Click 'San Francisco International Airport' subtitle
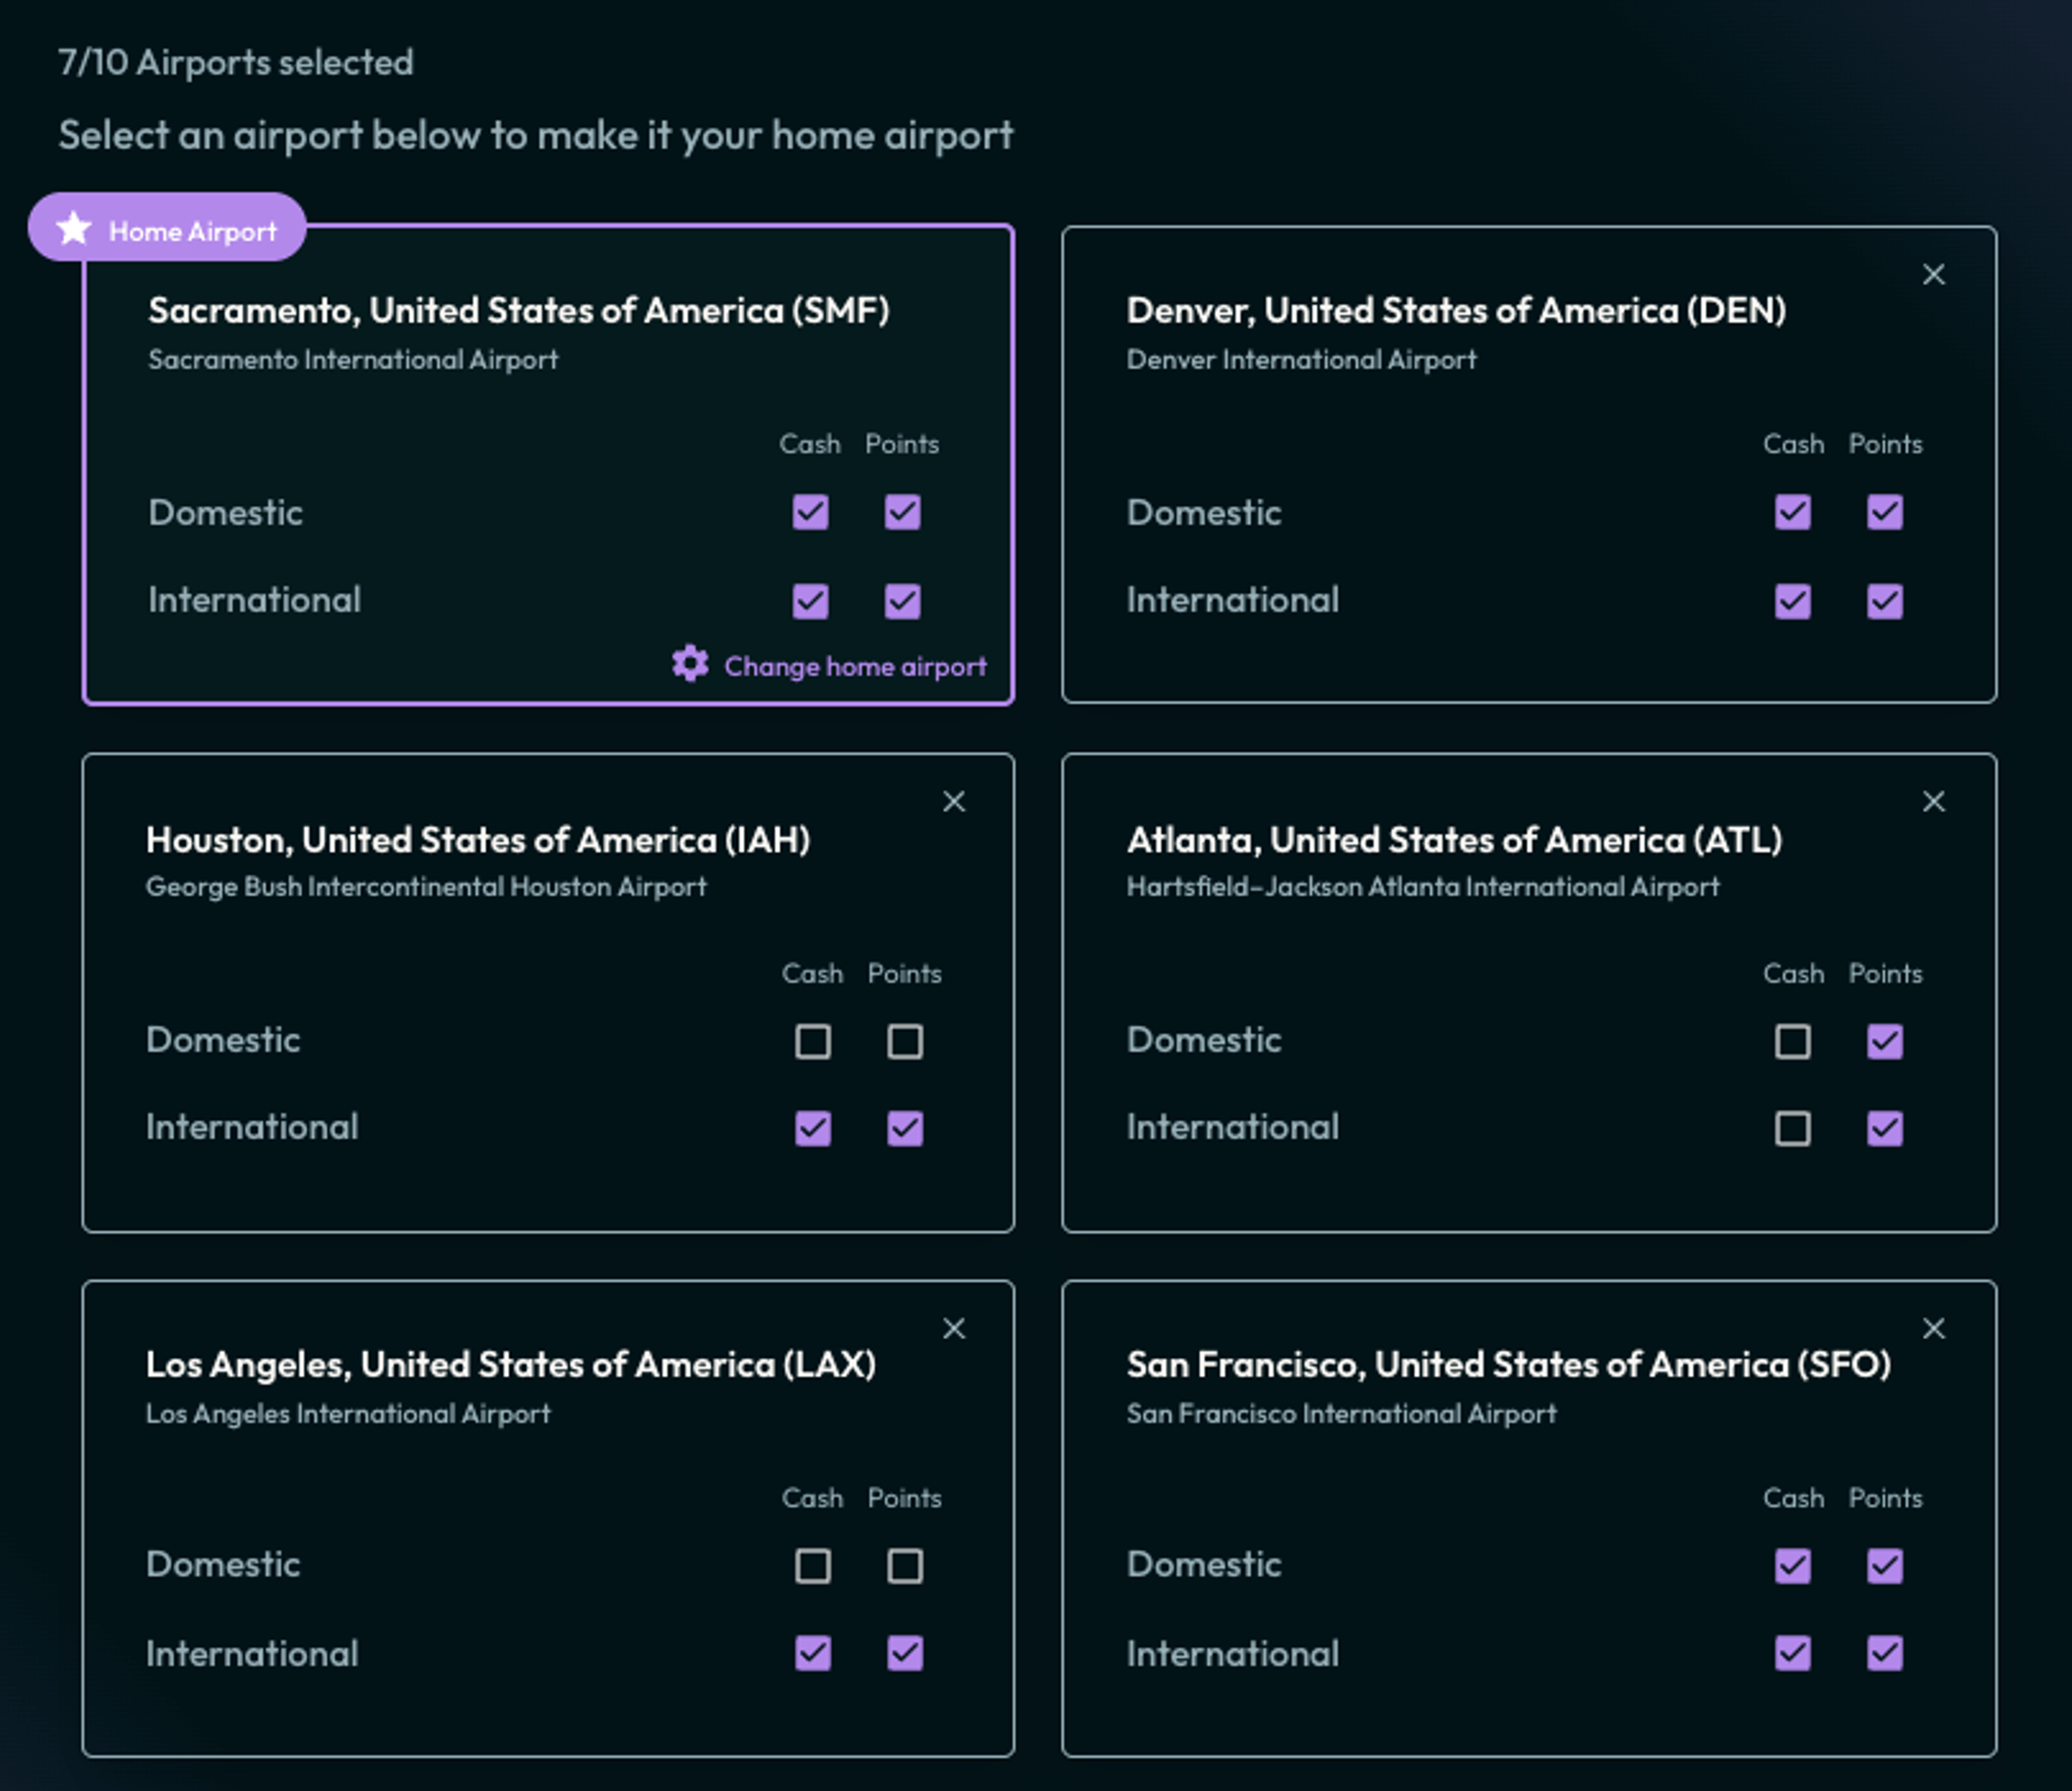Image resolution: width=2072 pixels, height=1791 pixels. tap(1341, 1413)
